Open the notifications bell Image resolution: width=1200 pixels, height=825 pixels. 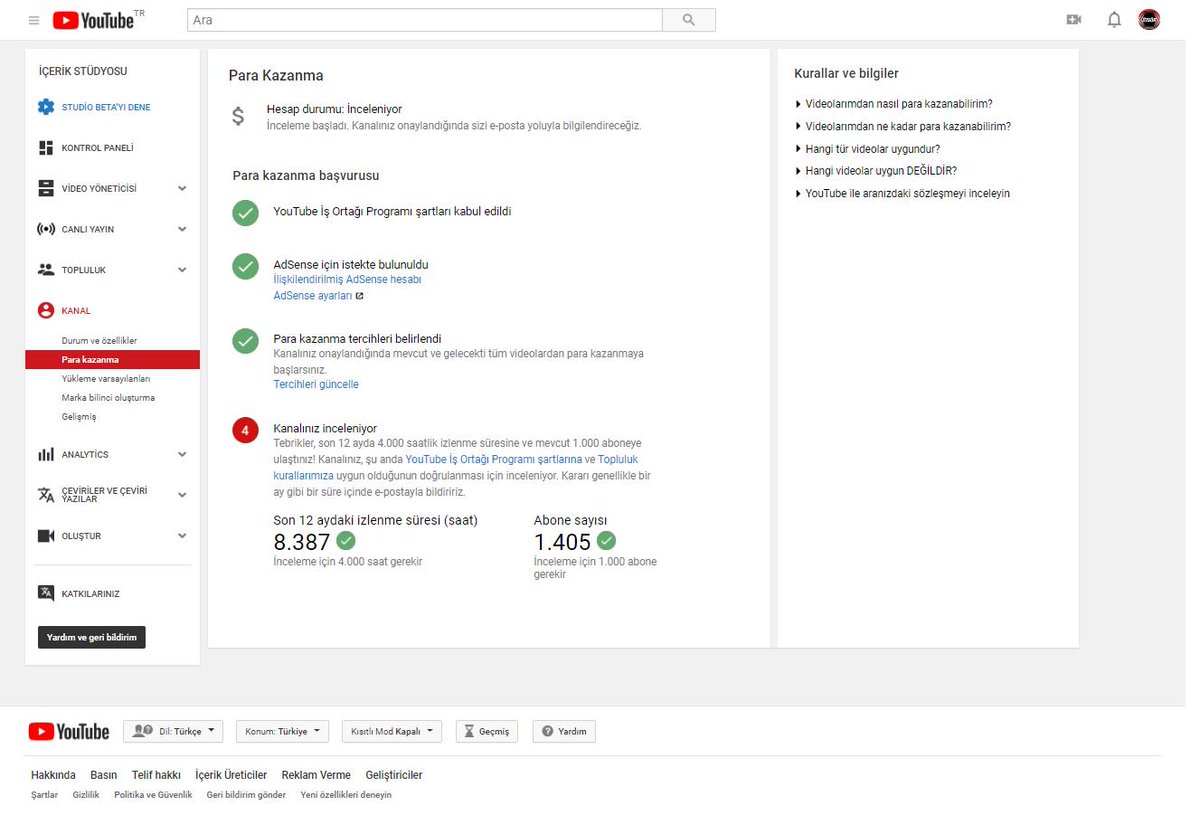[1114, 20]
